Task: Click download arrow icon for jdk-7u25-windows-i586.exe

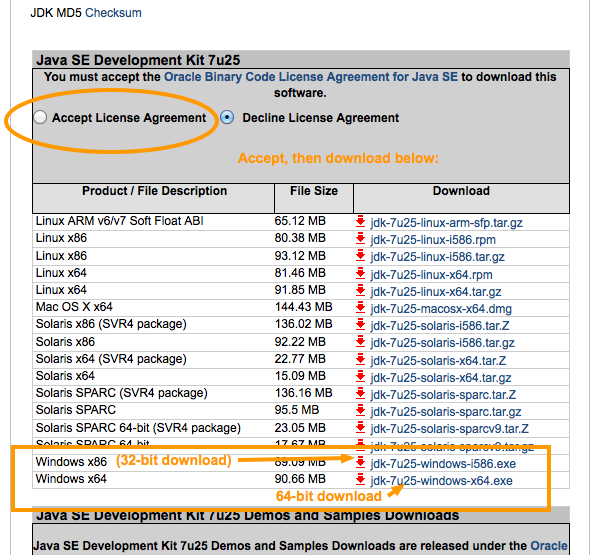Action: pos(360,463)
